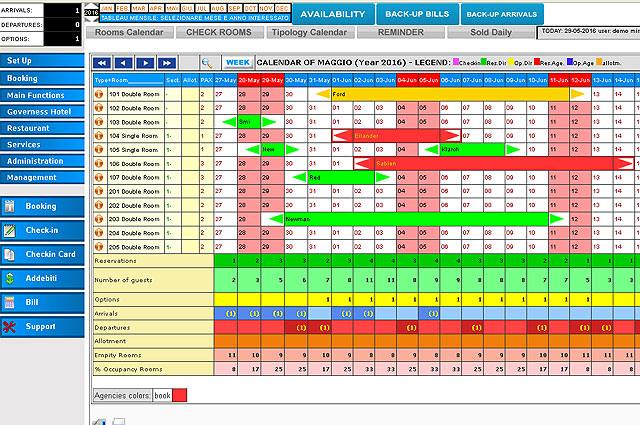The width and height of the screenshot is (640, 425).
Task: Open the Check-in shortcut
Action: pos(42,230)
